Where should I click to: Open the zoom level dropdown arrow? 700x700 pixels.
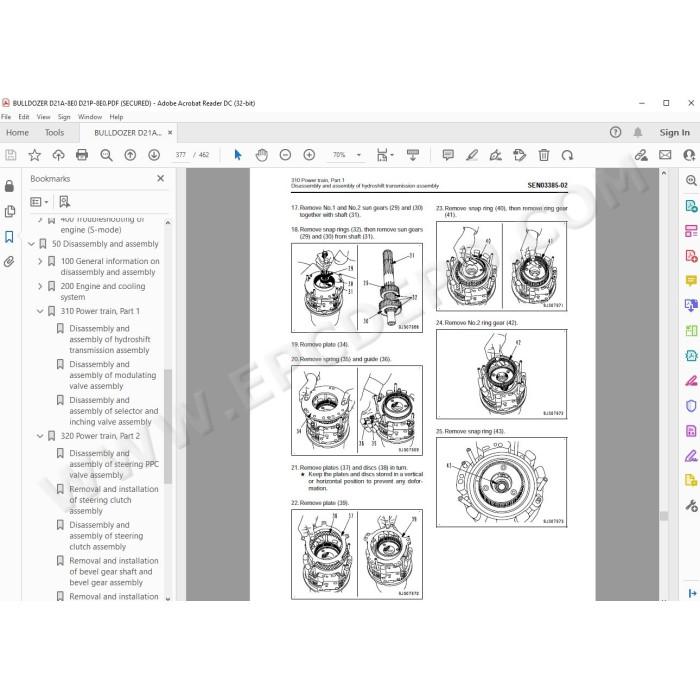pos(358,155)
